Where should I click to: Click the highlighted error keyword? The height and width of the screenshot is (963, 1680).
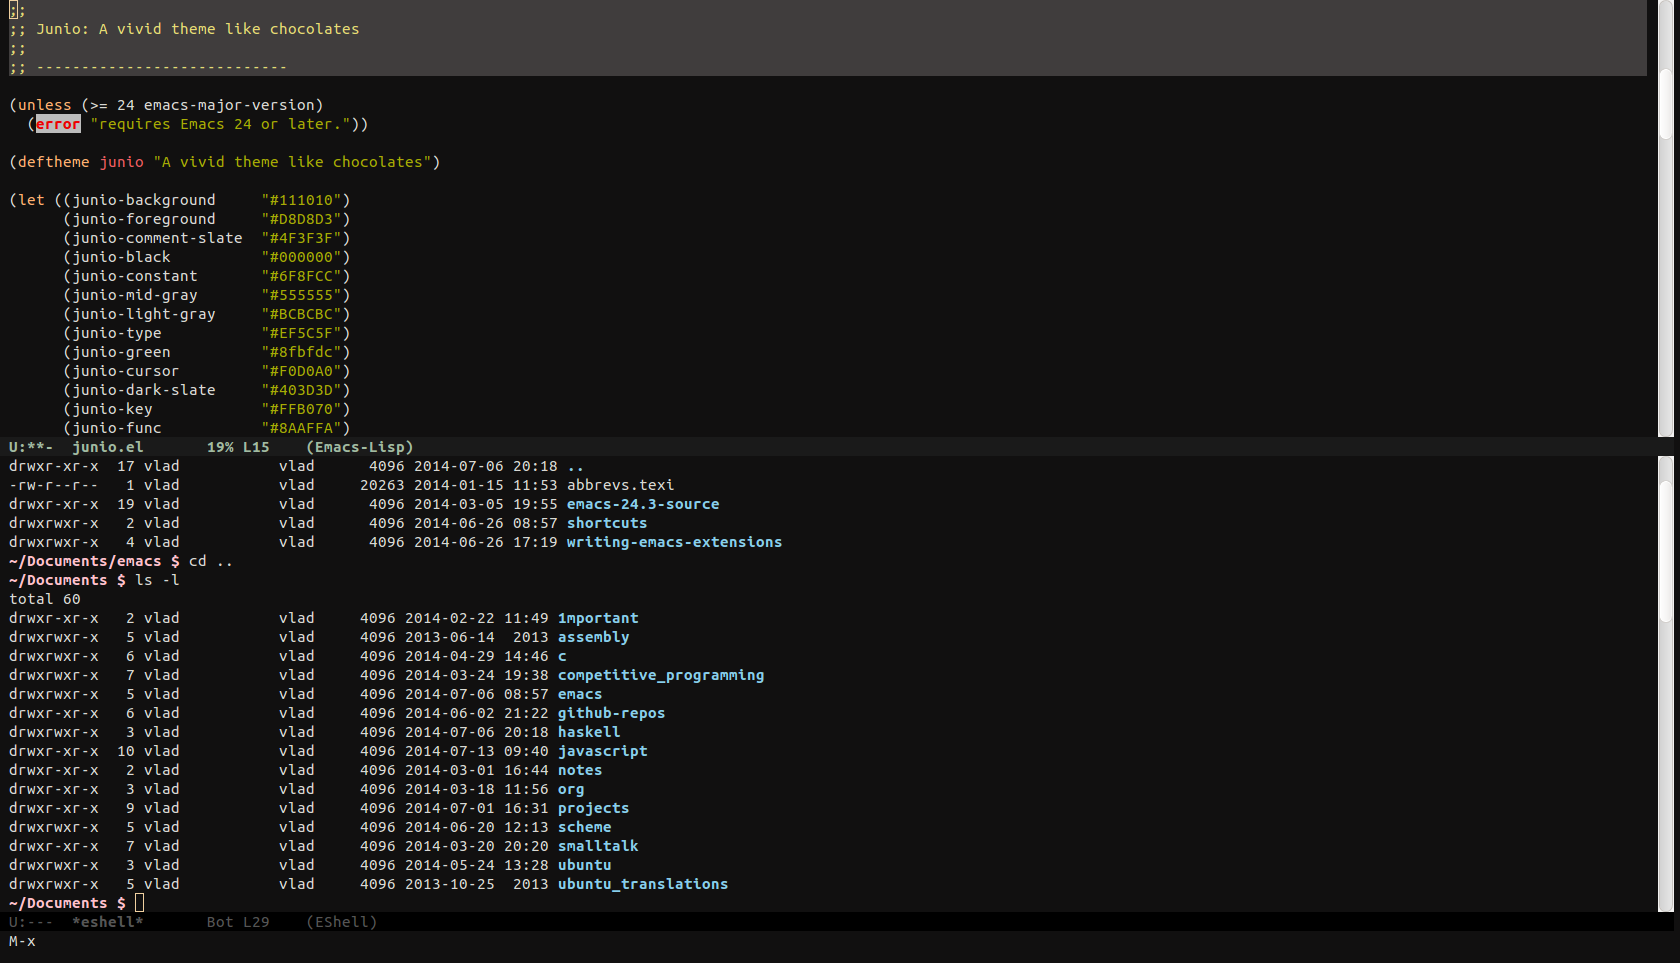click(x=58, y=124)
